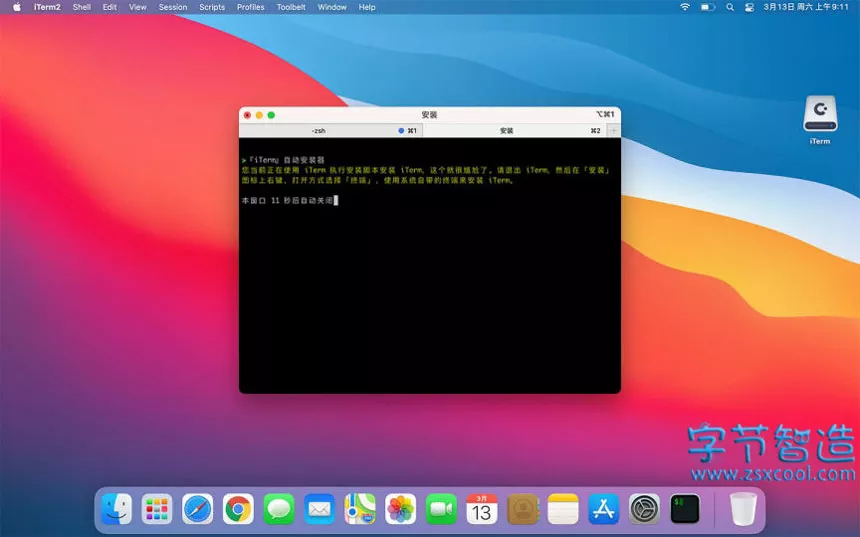
Task: Open Mail app in the Dock
Action: click(319, 509)
